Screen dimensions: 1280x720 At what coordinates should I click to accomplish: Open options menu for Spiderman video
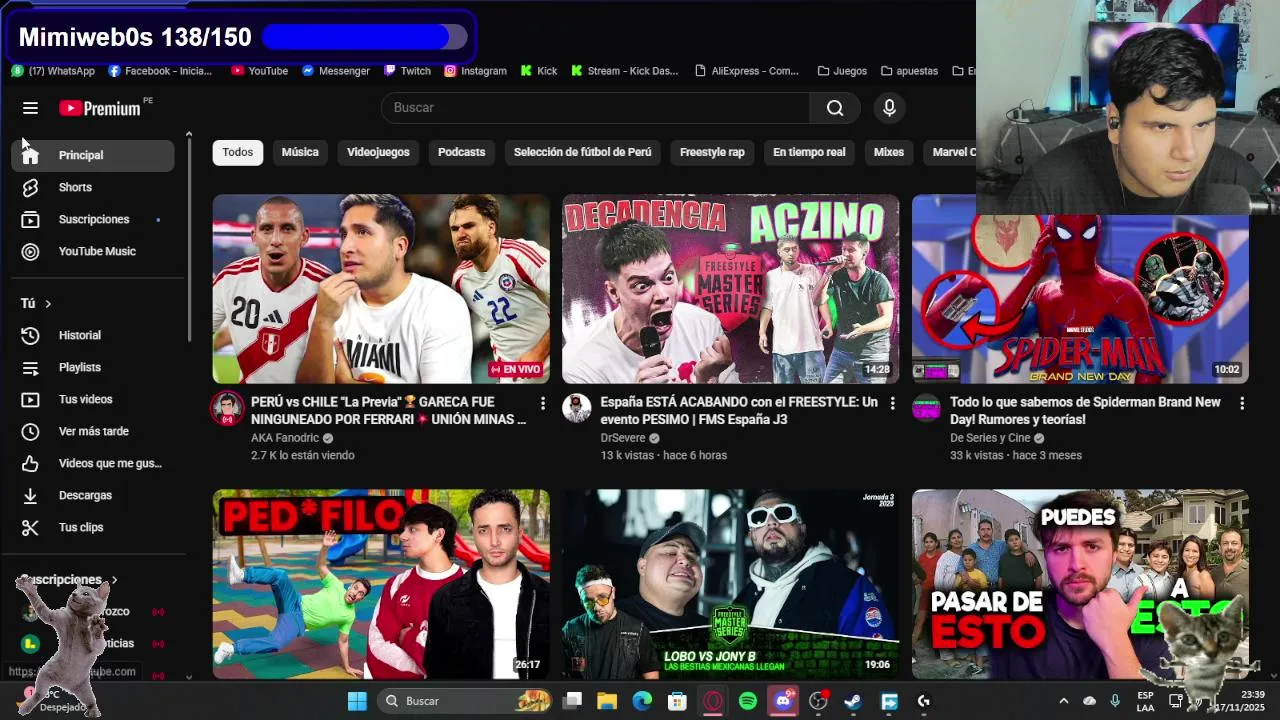(1242, 403)
